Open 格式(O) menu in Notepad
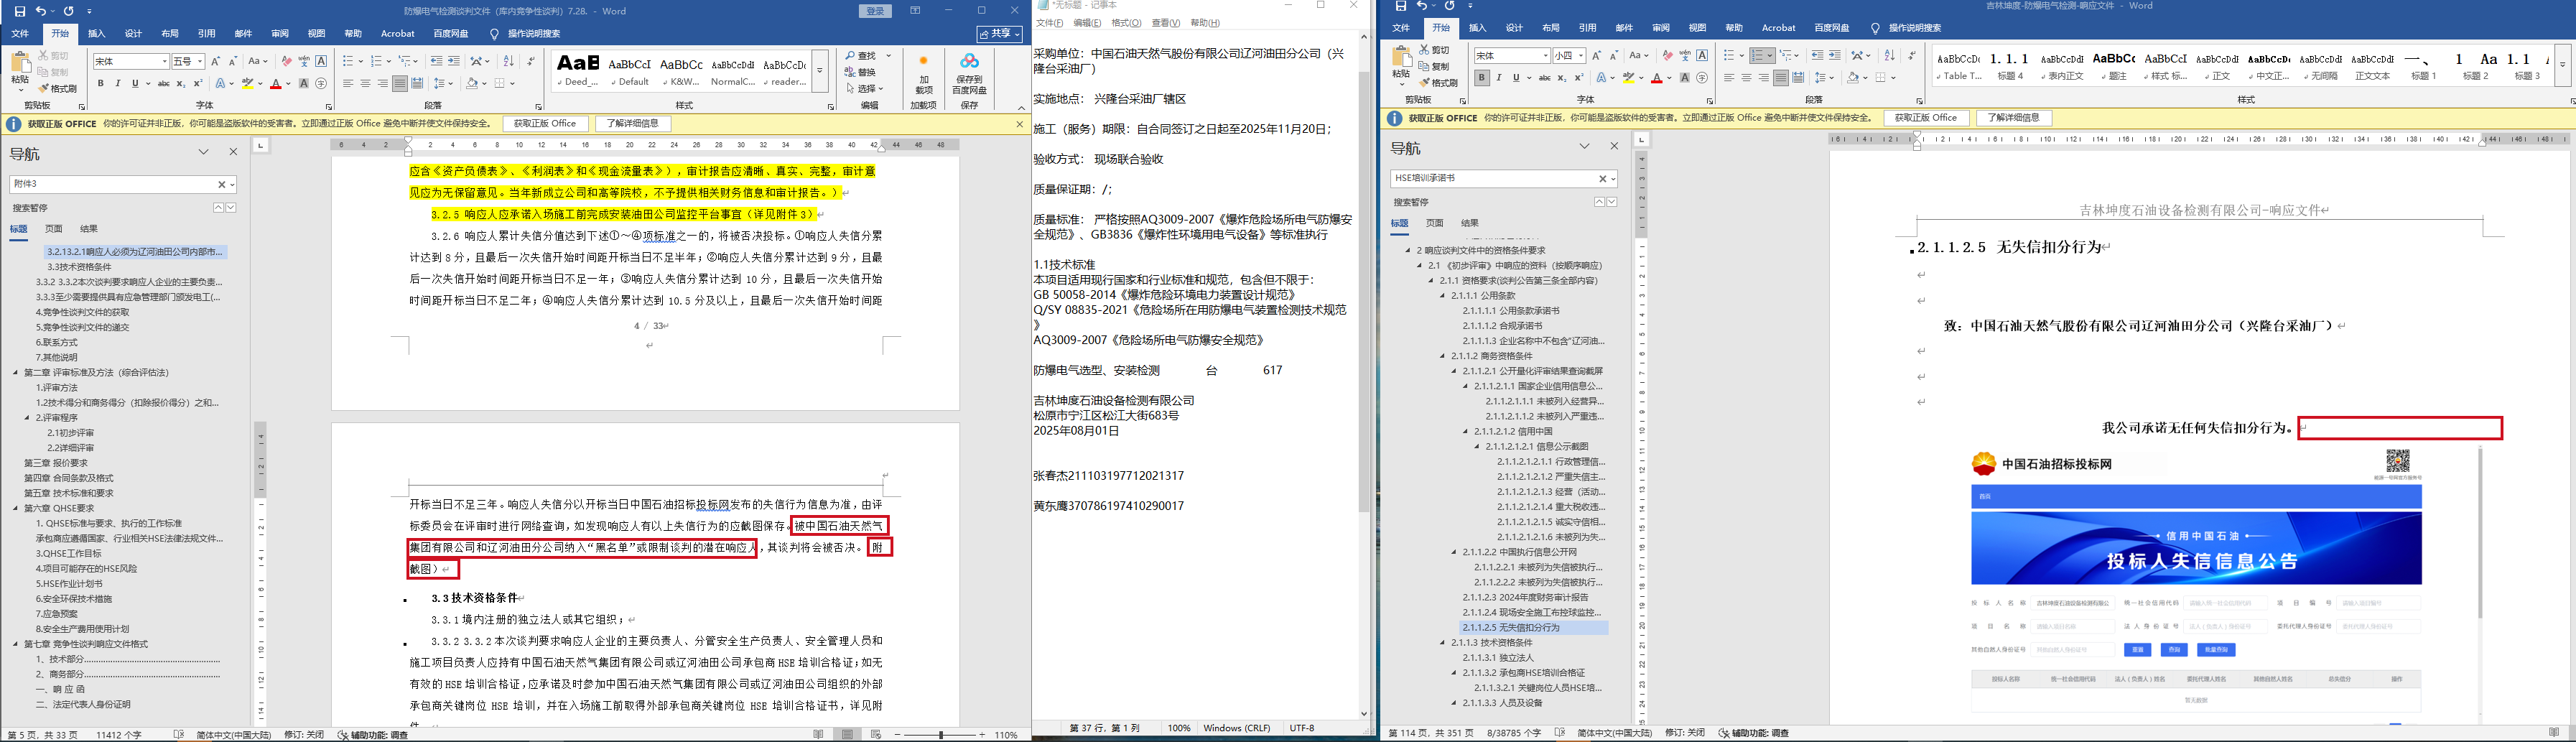Image resolution: width=2576 pixels, height=742 pixels. coord(1126,23)
